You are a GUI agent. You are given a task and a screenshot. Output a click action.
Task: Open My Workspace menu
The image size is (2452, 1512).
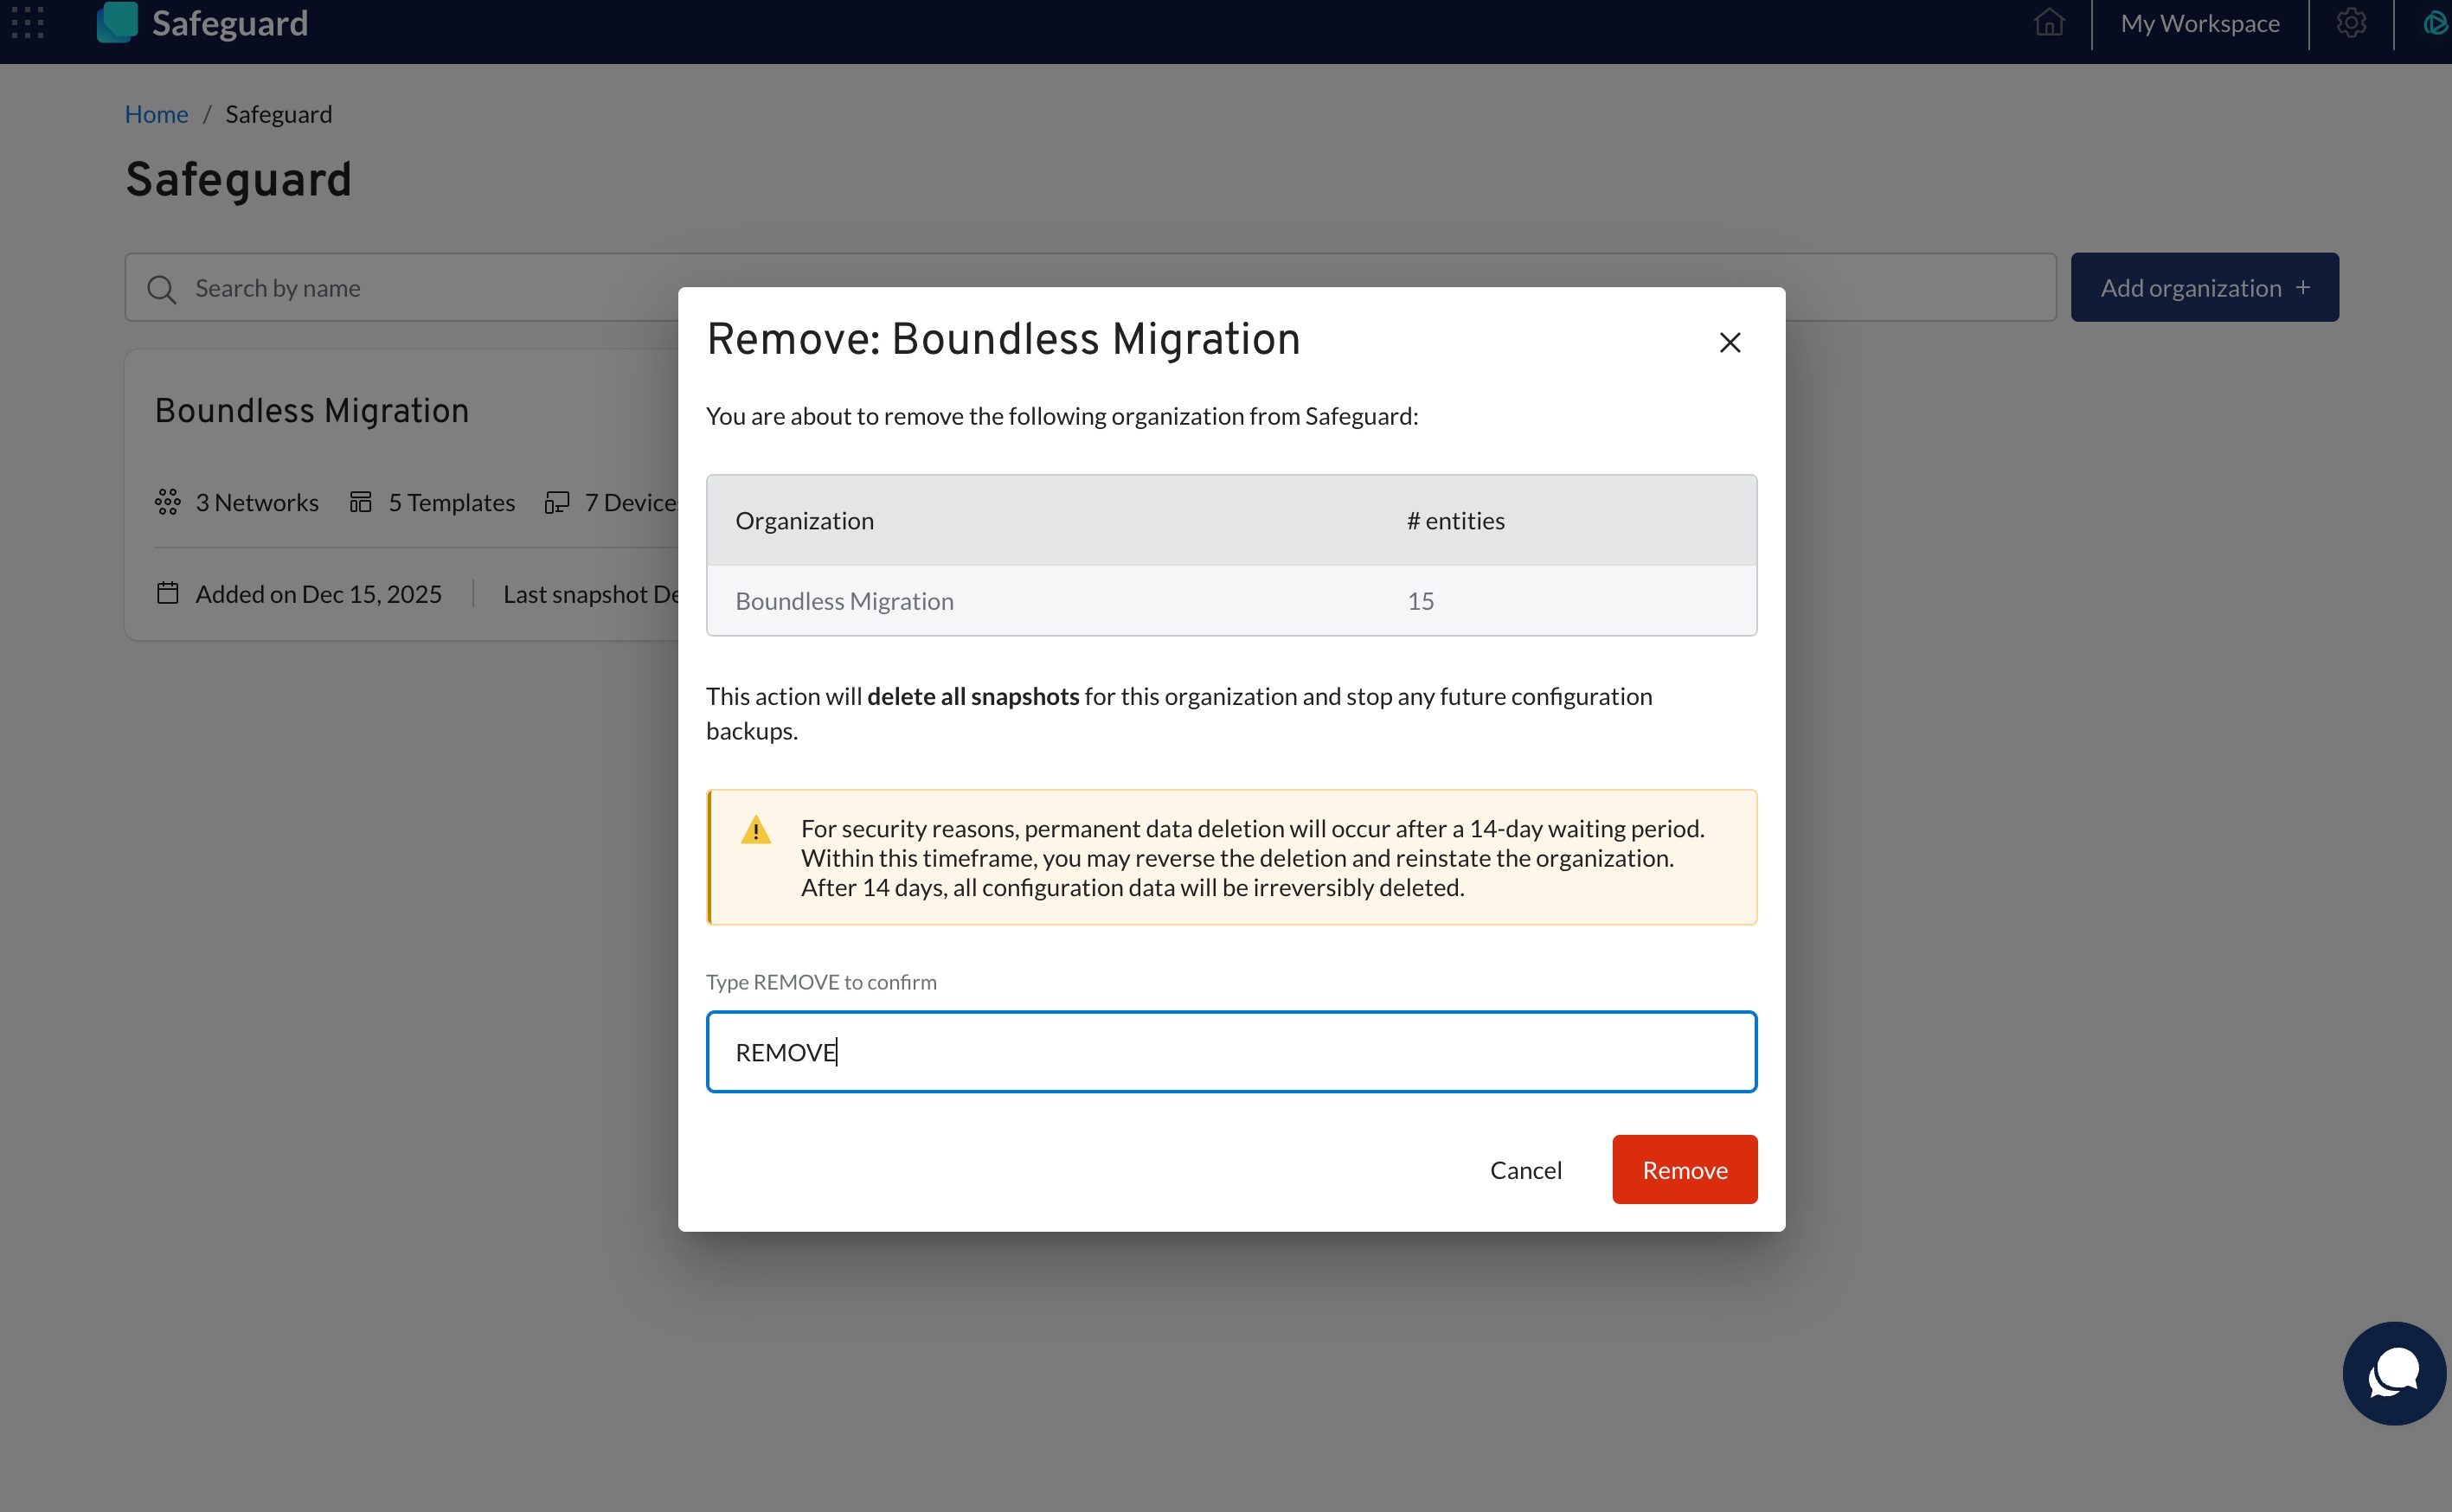pyautogui.click(x=2200, y=23)
